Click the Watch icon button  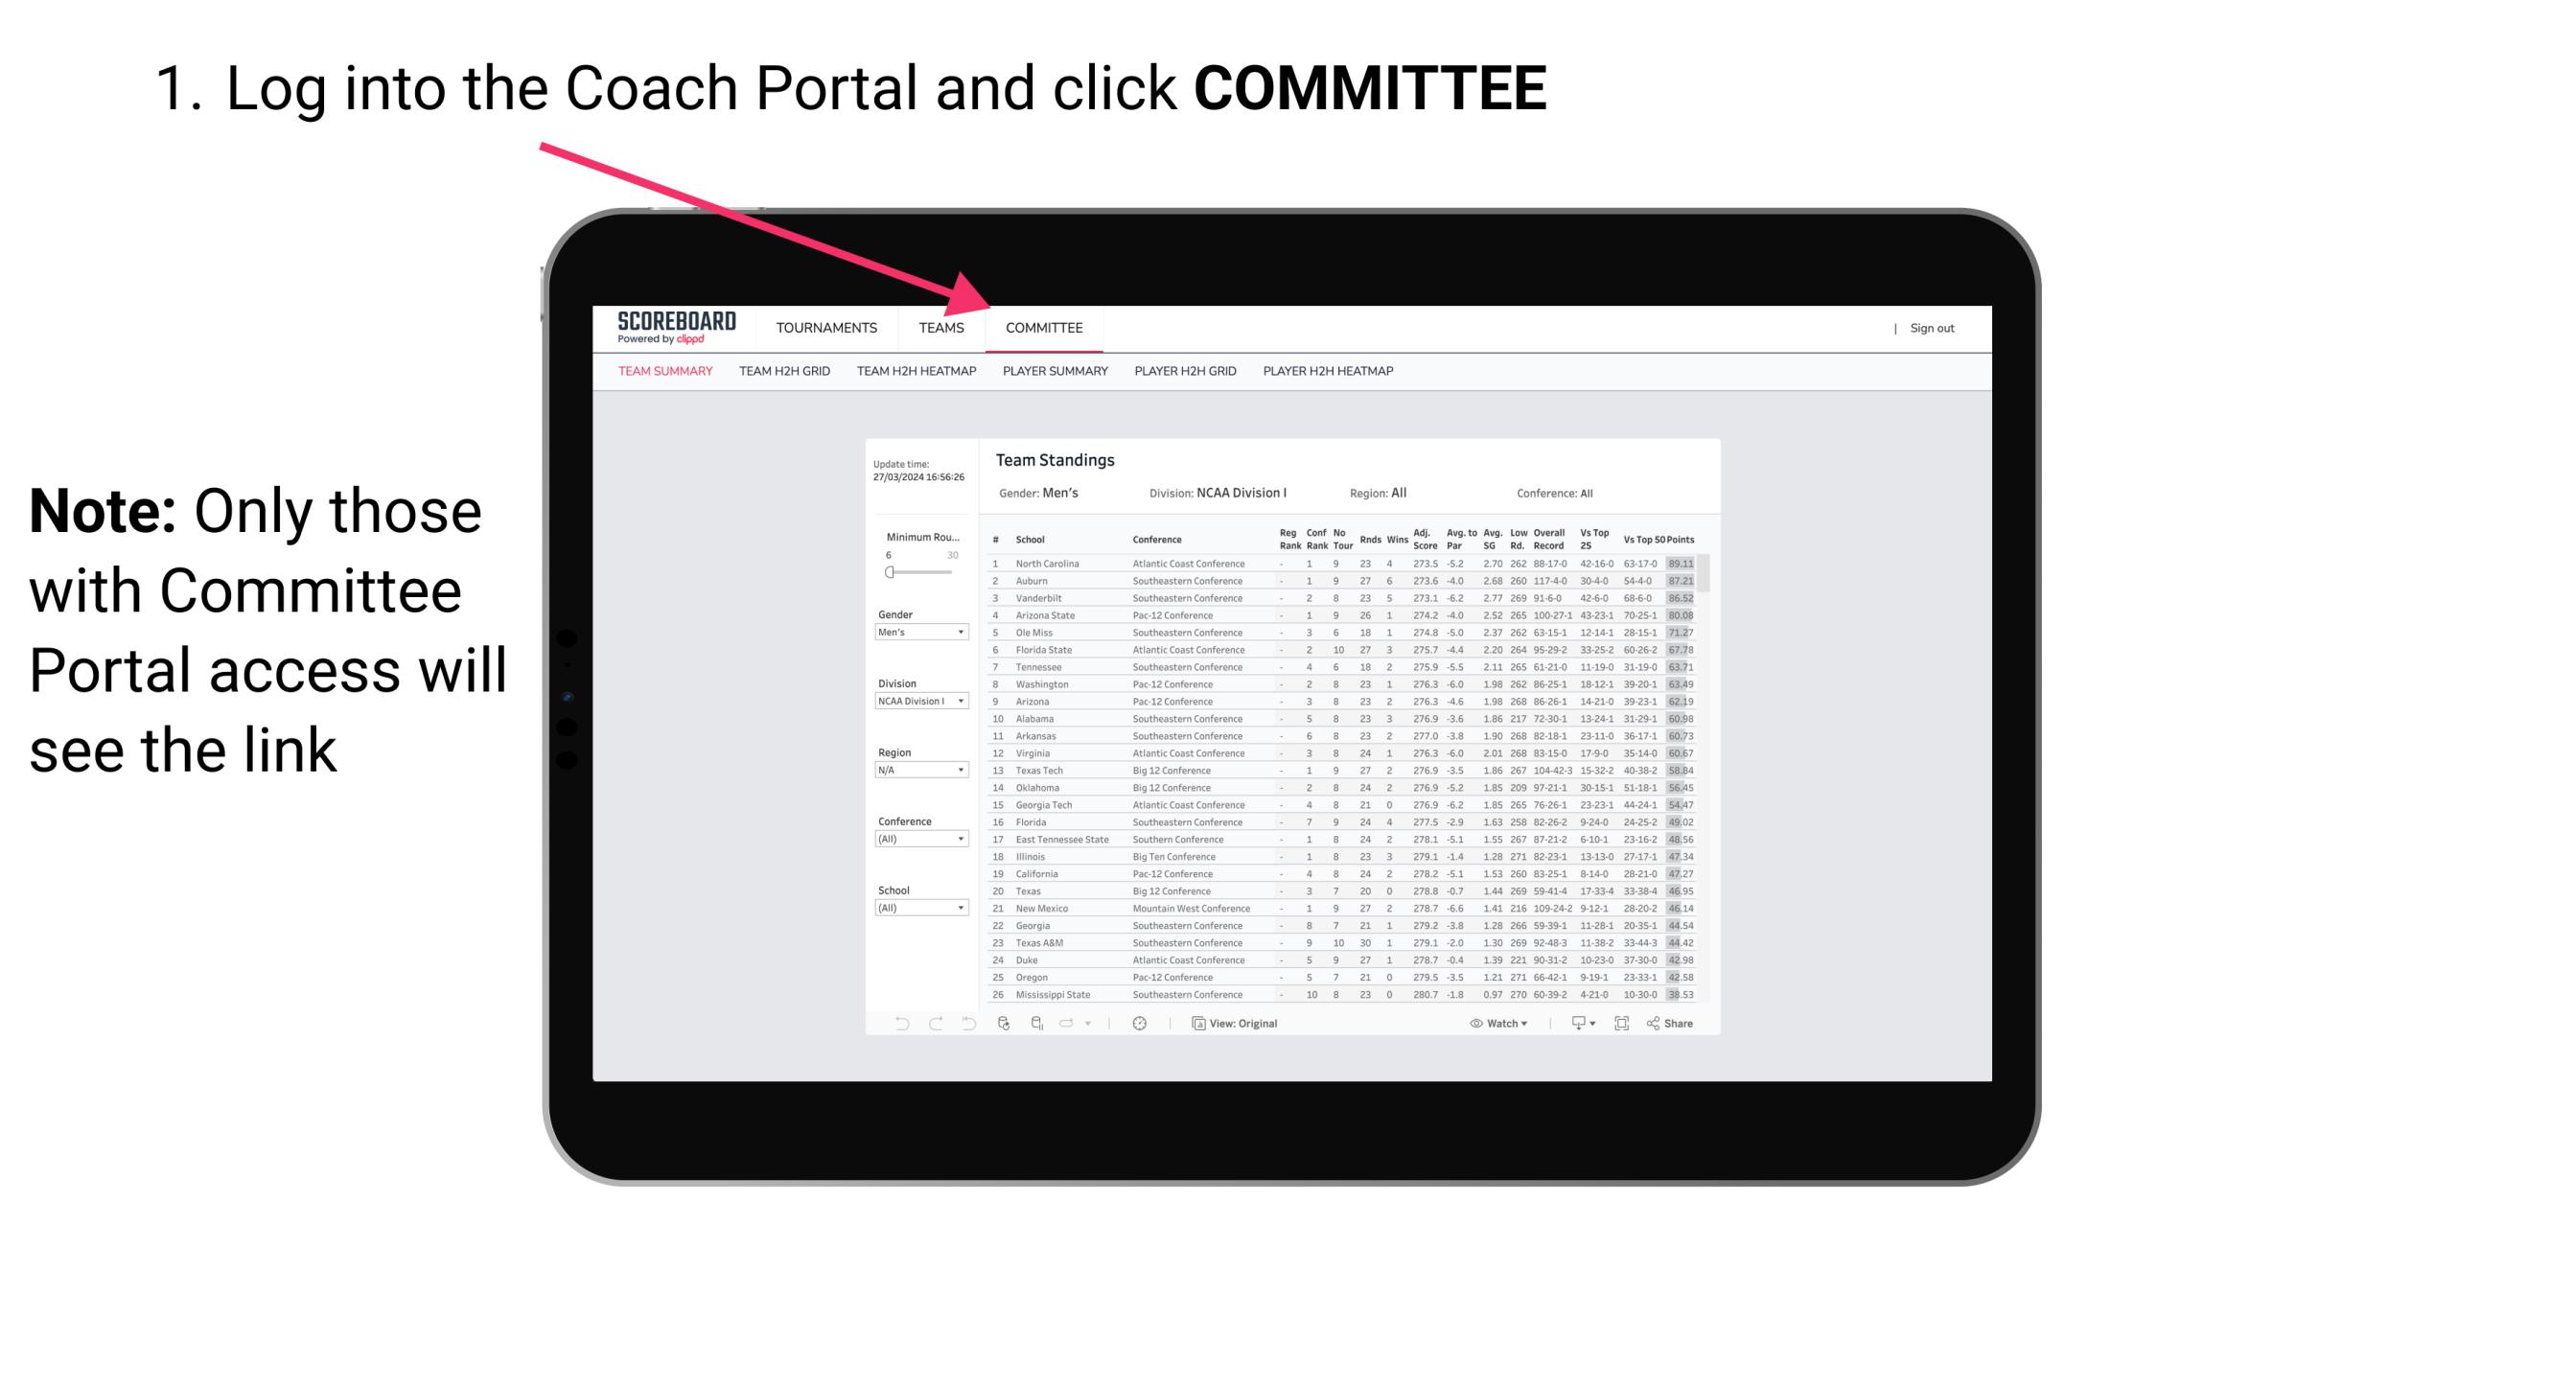(x=1474, y=1024)
